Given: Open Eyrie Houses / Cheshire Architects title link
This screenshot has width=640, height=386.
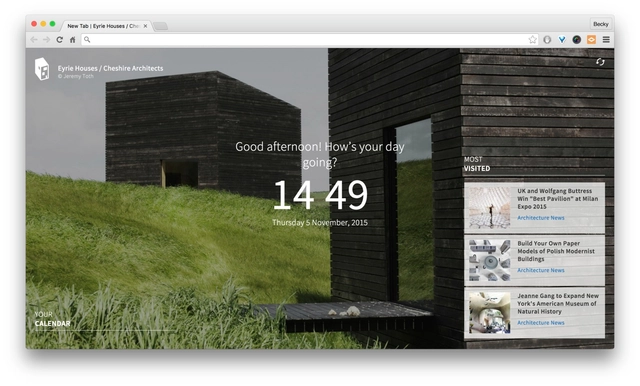Looking at the screenshot, I should point(110,68).
